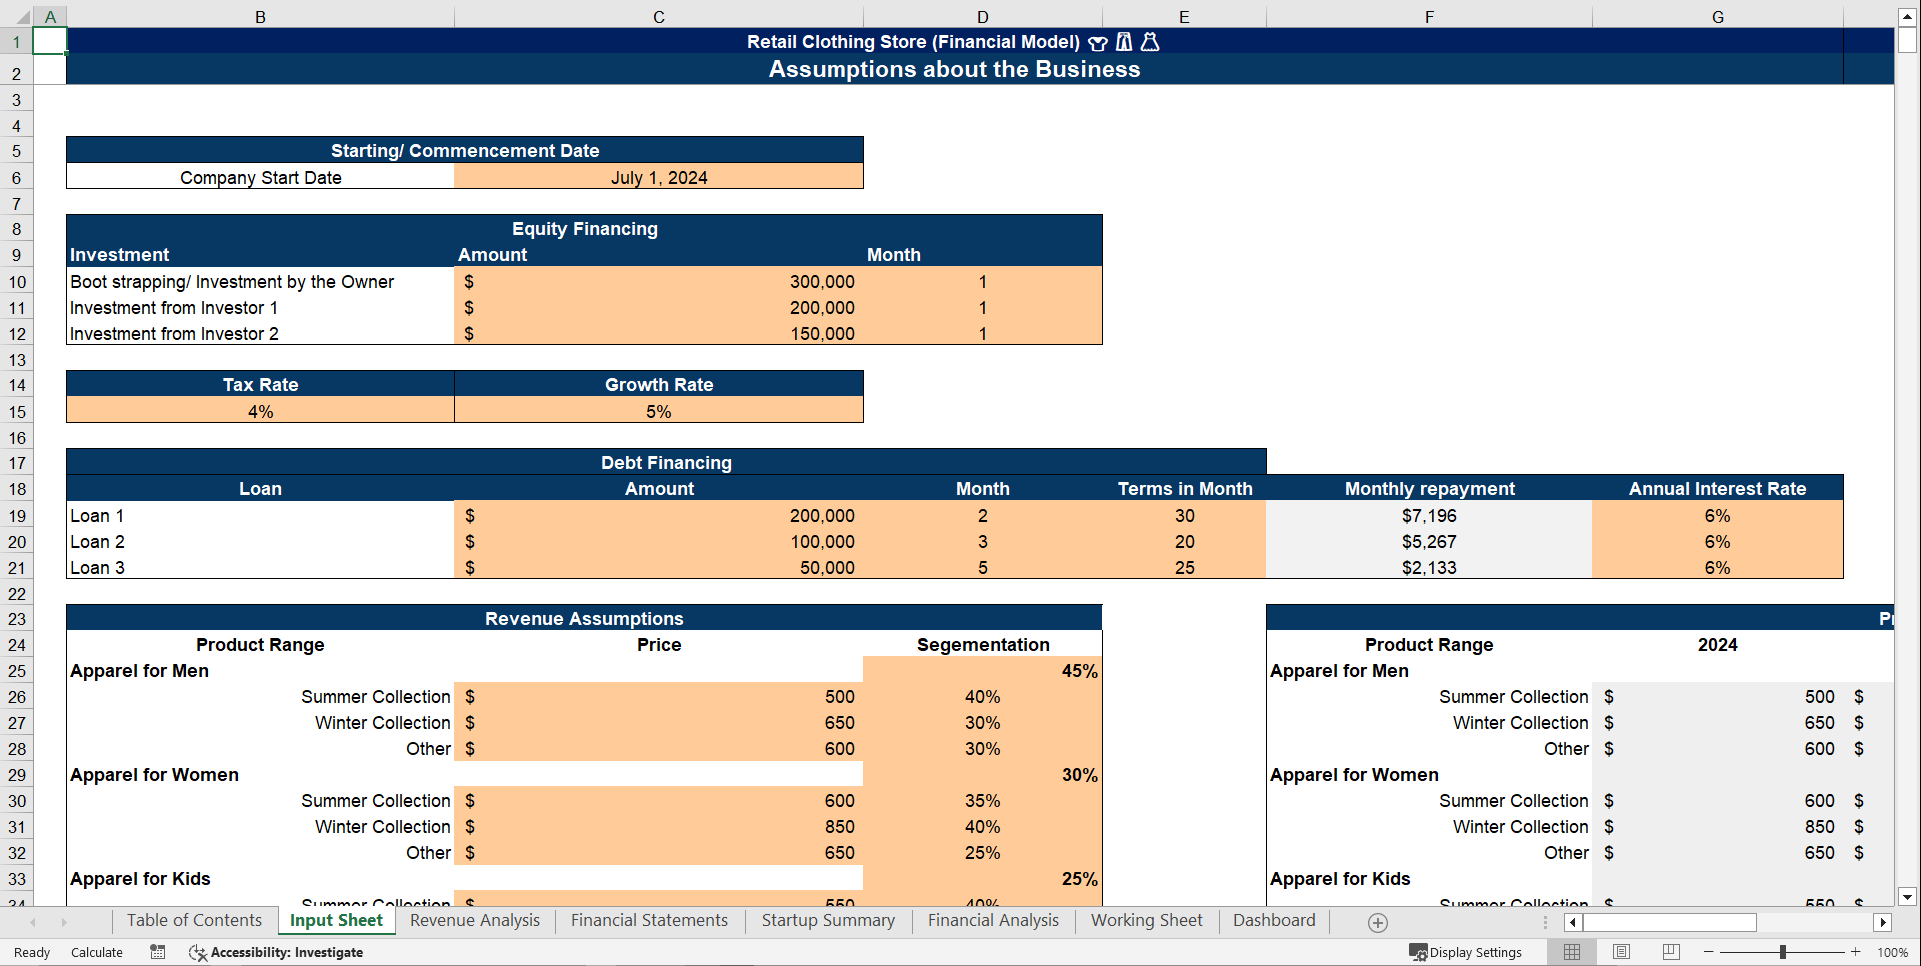
Task: Go to Financial Analysis tab
Action: click(993, 920)
